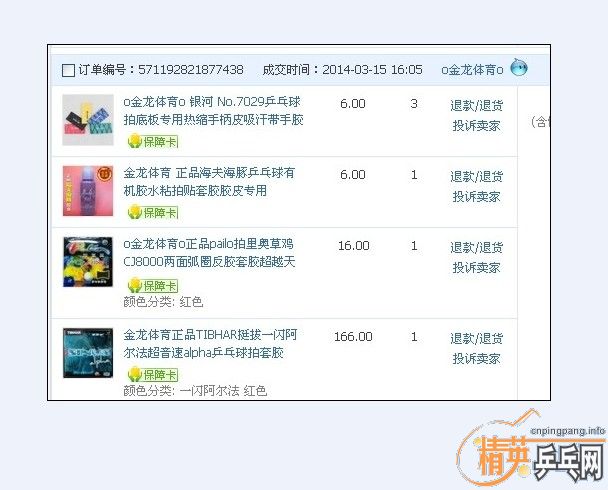Open the Palio CJ8000 product title link
The width and height of the screenshot is (608, 490).
tap(208, 253)
